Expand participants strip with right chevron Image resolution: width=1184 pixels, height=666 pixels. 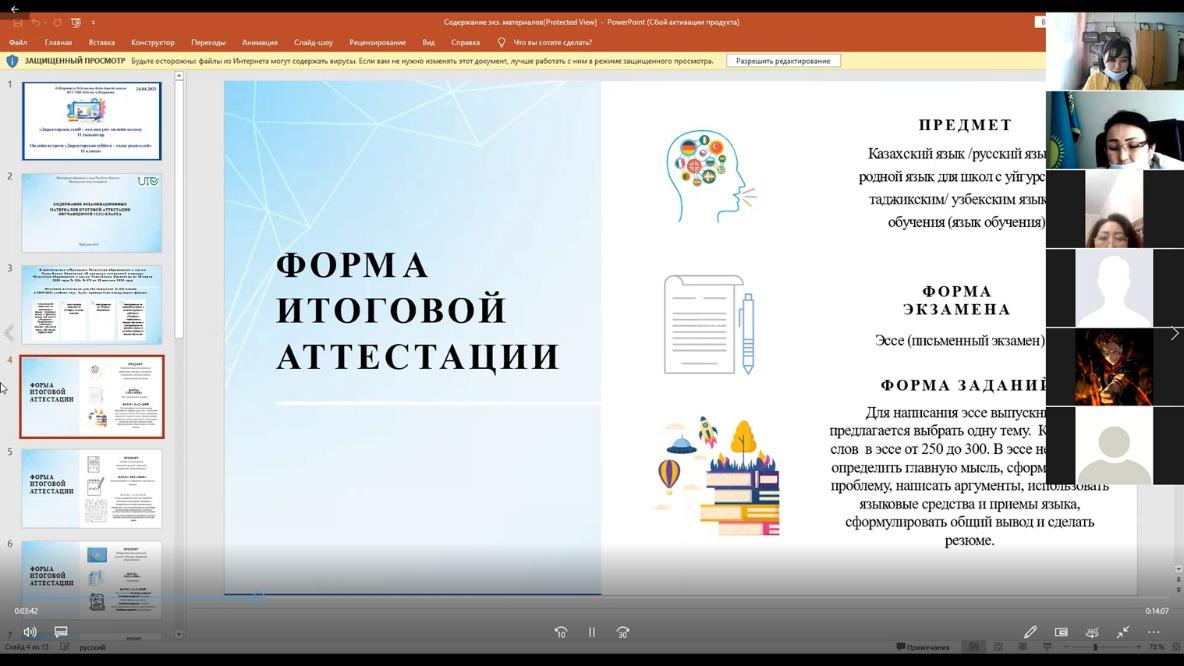pos(1175,333)
